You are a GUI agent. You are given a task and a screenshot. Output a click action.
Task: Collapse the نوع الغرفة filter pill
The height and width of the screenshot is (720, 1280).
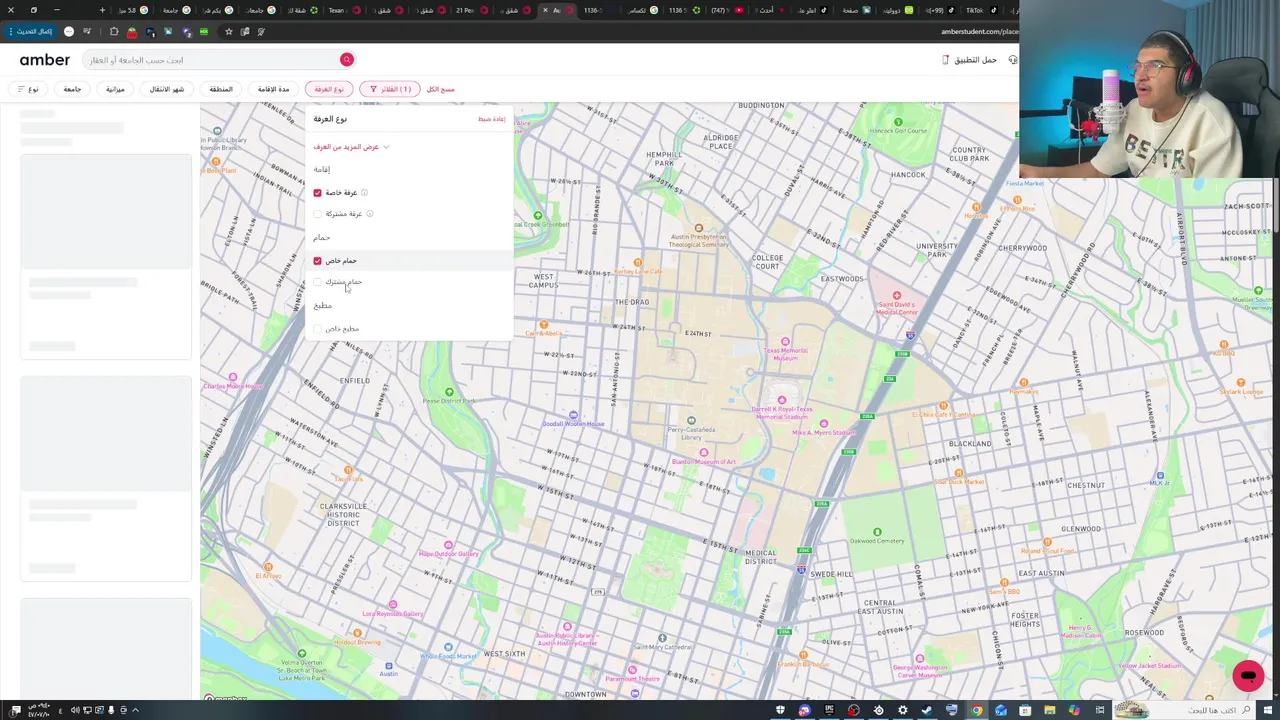point(329,89)
